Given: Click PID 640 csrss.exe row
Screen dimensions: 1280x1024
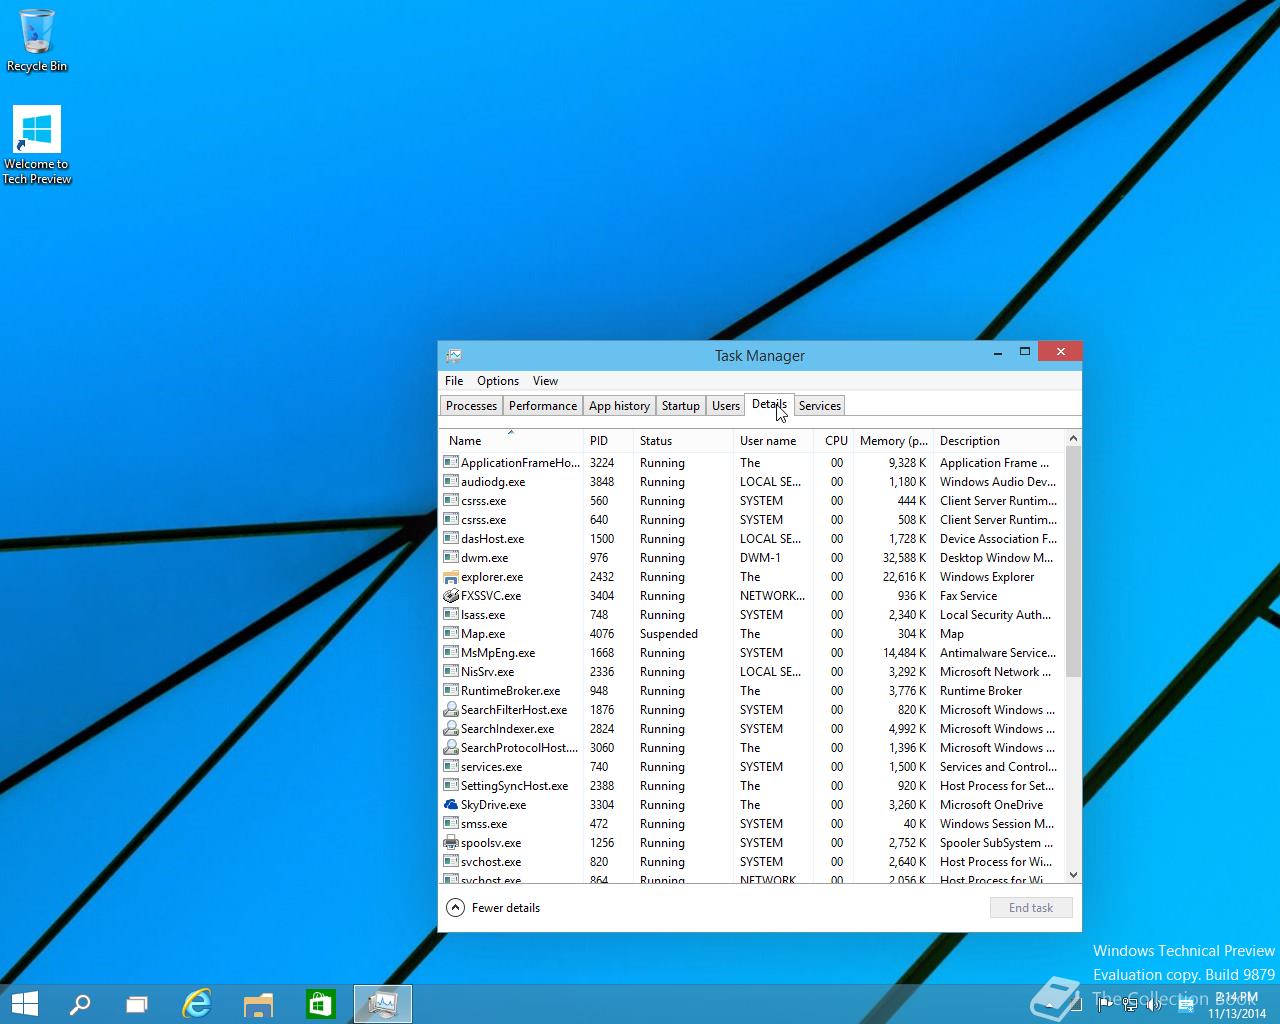Looking at the screenshot, I should click(x=753, y=520).
